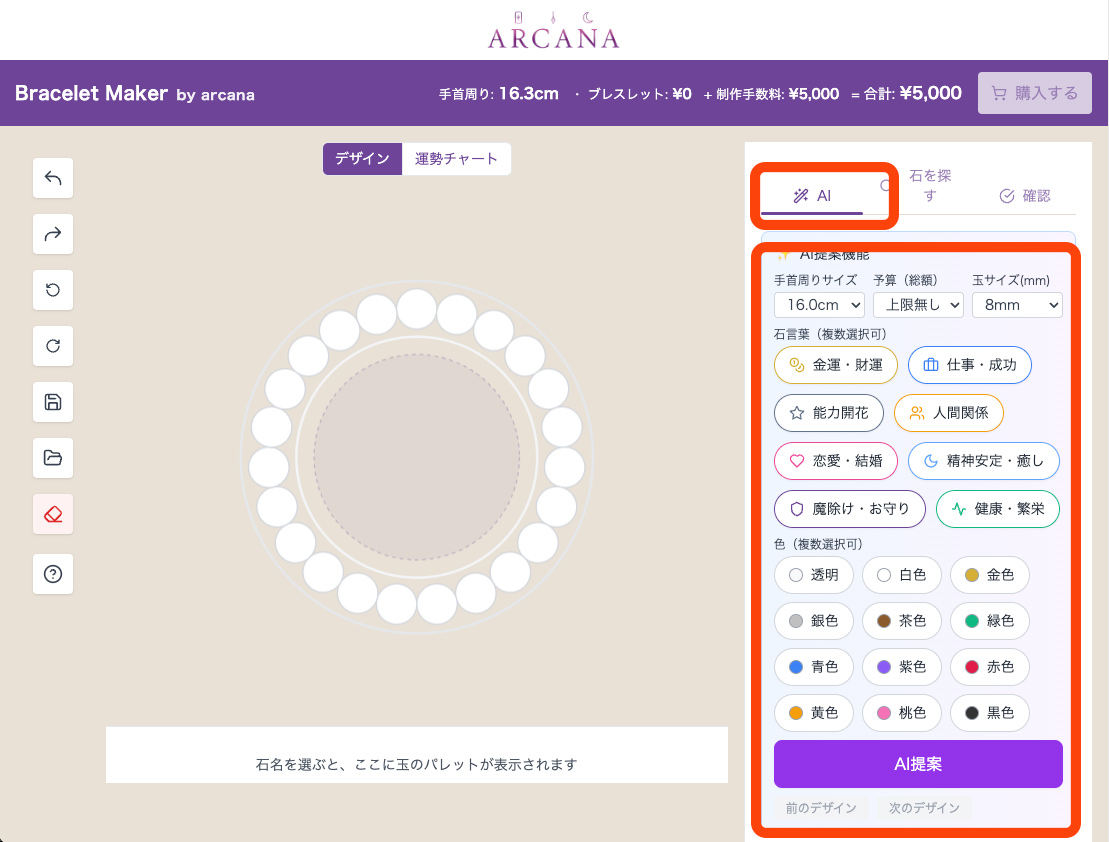The image size is (1109, 842).
Task: Toggle the 金運・財運 stone meaning chip
Action: tap(836, 365)
